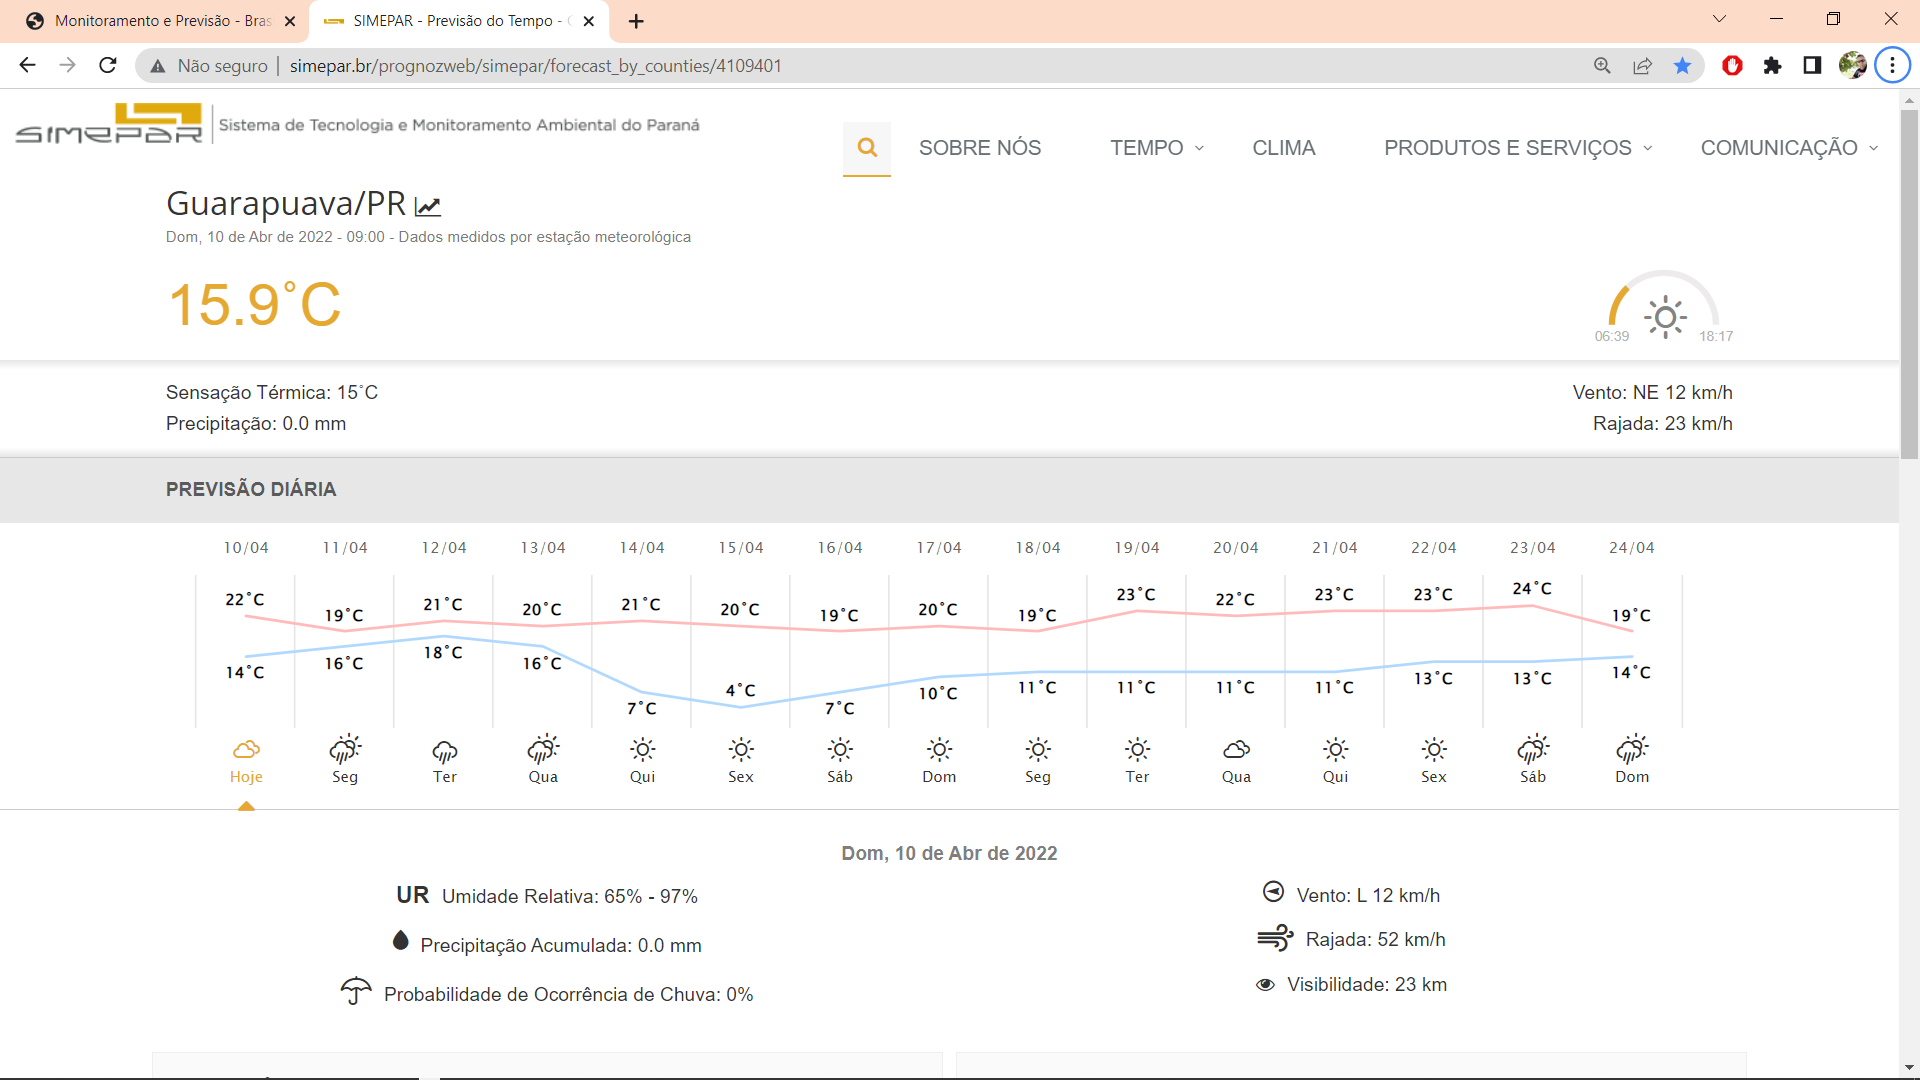Click the page zoom icon in the address bar
Image resolution: width=1920 pixels, height=1080 pixels.
click(1602, 66)
